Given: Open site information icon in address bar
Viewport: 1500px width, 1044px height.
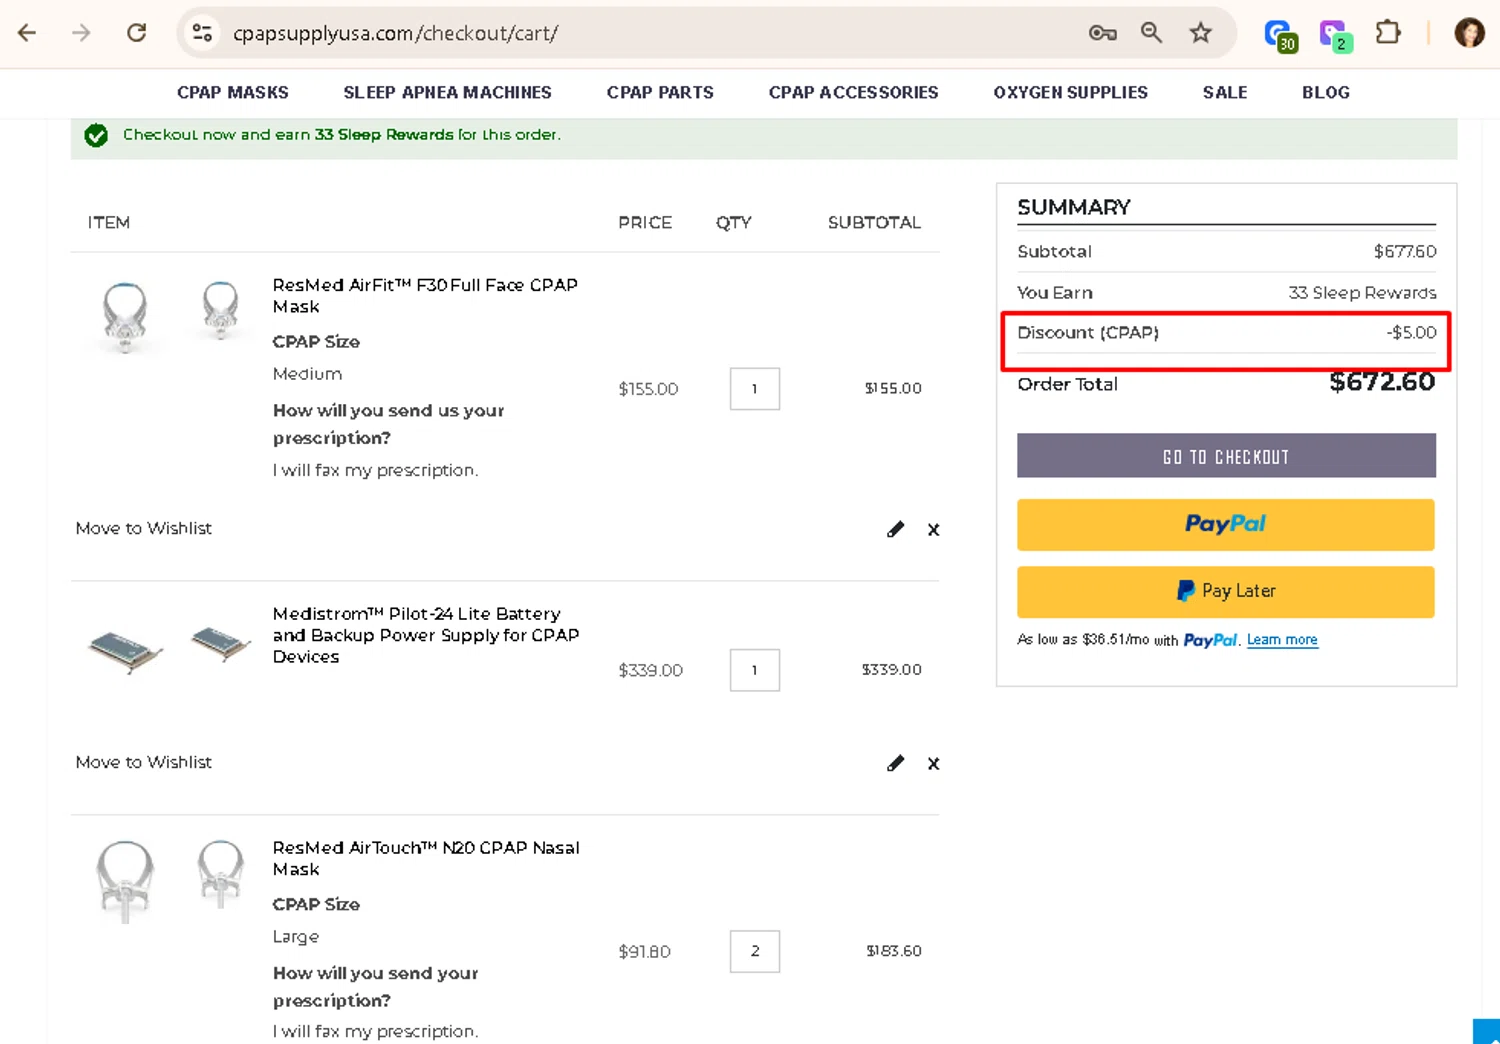Looking at the screenshot, I should [202, 33].
